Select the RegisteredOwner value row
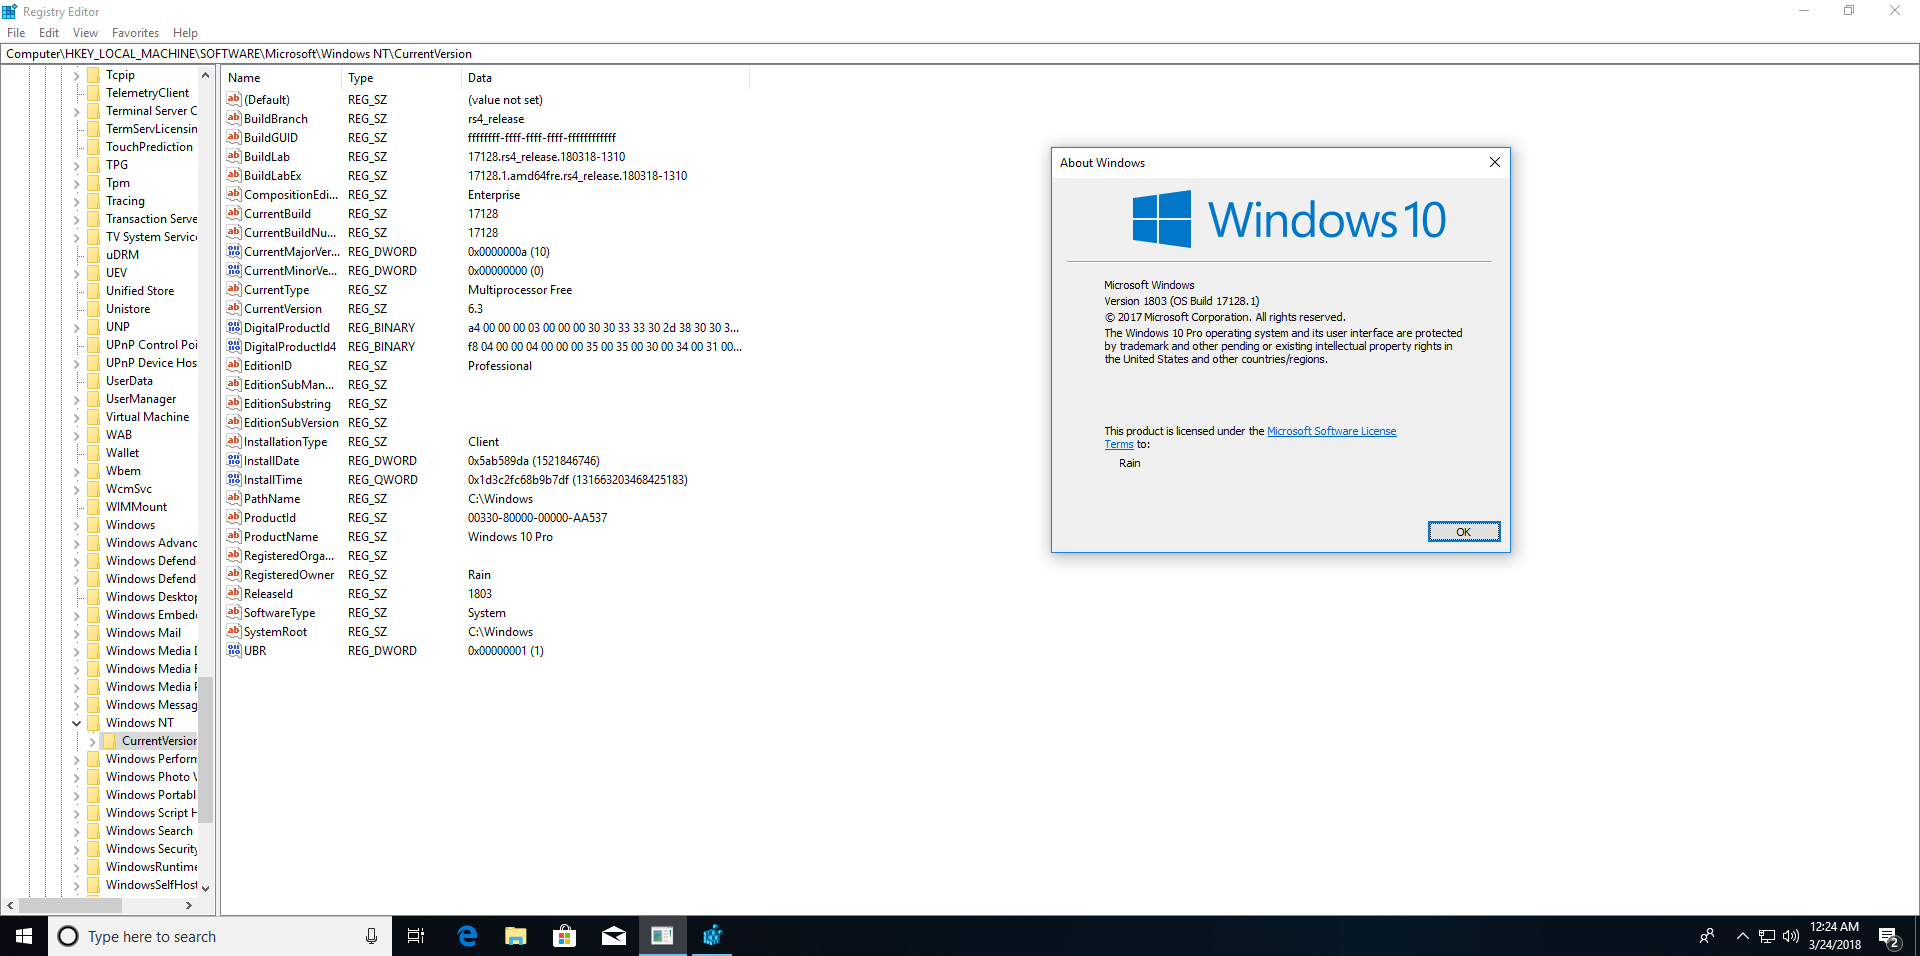Screen dimensions: 1920x956 486,574
